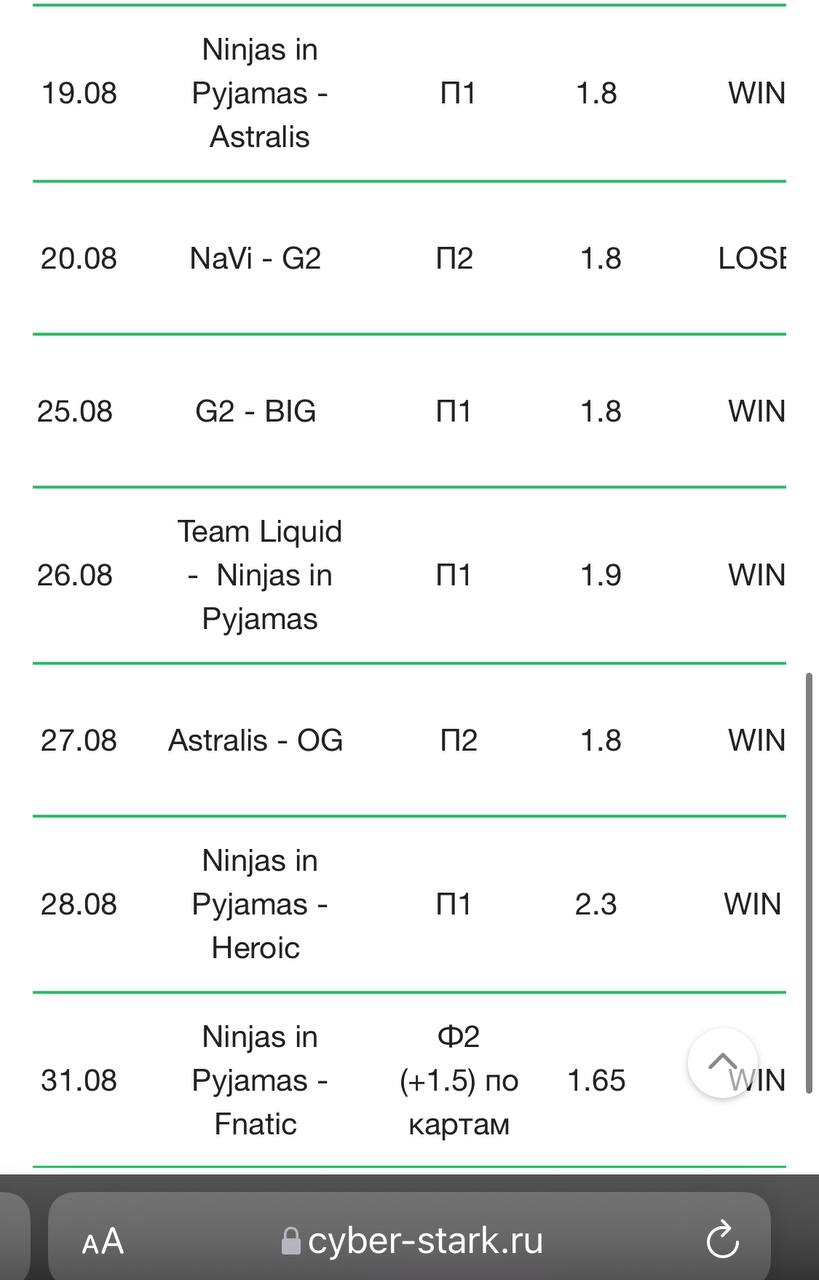Image resolution: width=819 pixels, height=1280 pixels.
Task: Select Ninjas in Pyjamas - Fnatic match
Action: (x=260, y=1080)
